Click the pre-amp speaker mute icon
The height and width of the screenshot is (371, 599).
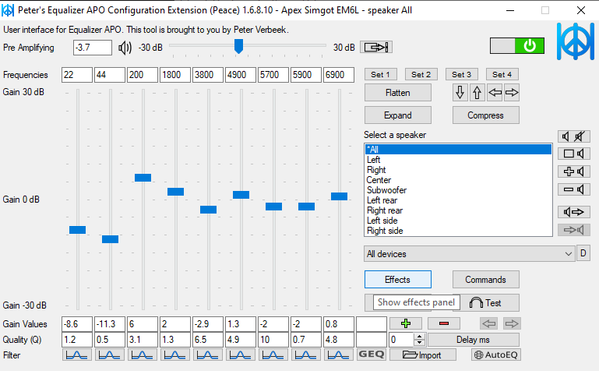pos(125,48)
